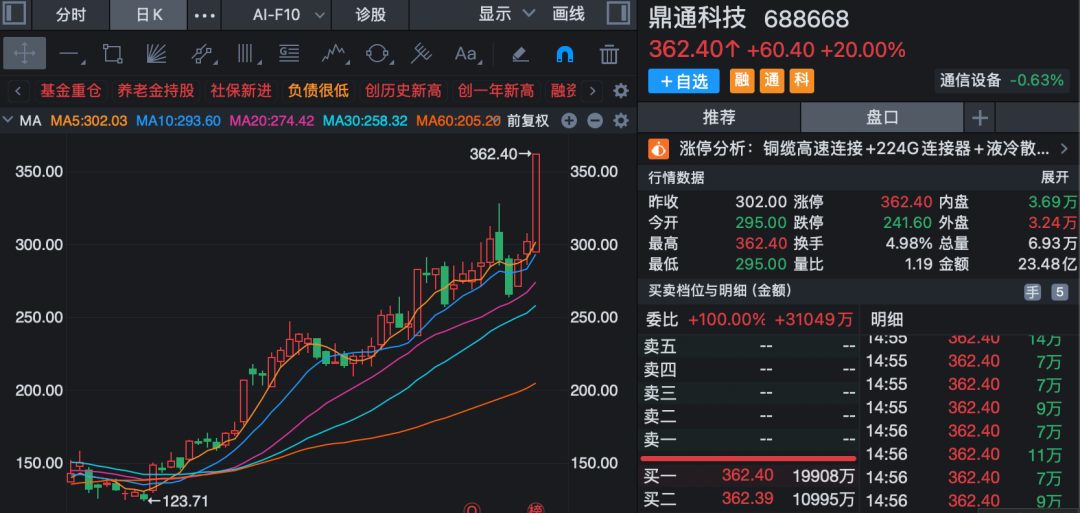This screenshot has width=1080, height=513.
Task: Zoom out chart with minus icon
Action: coord(594,121)
